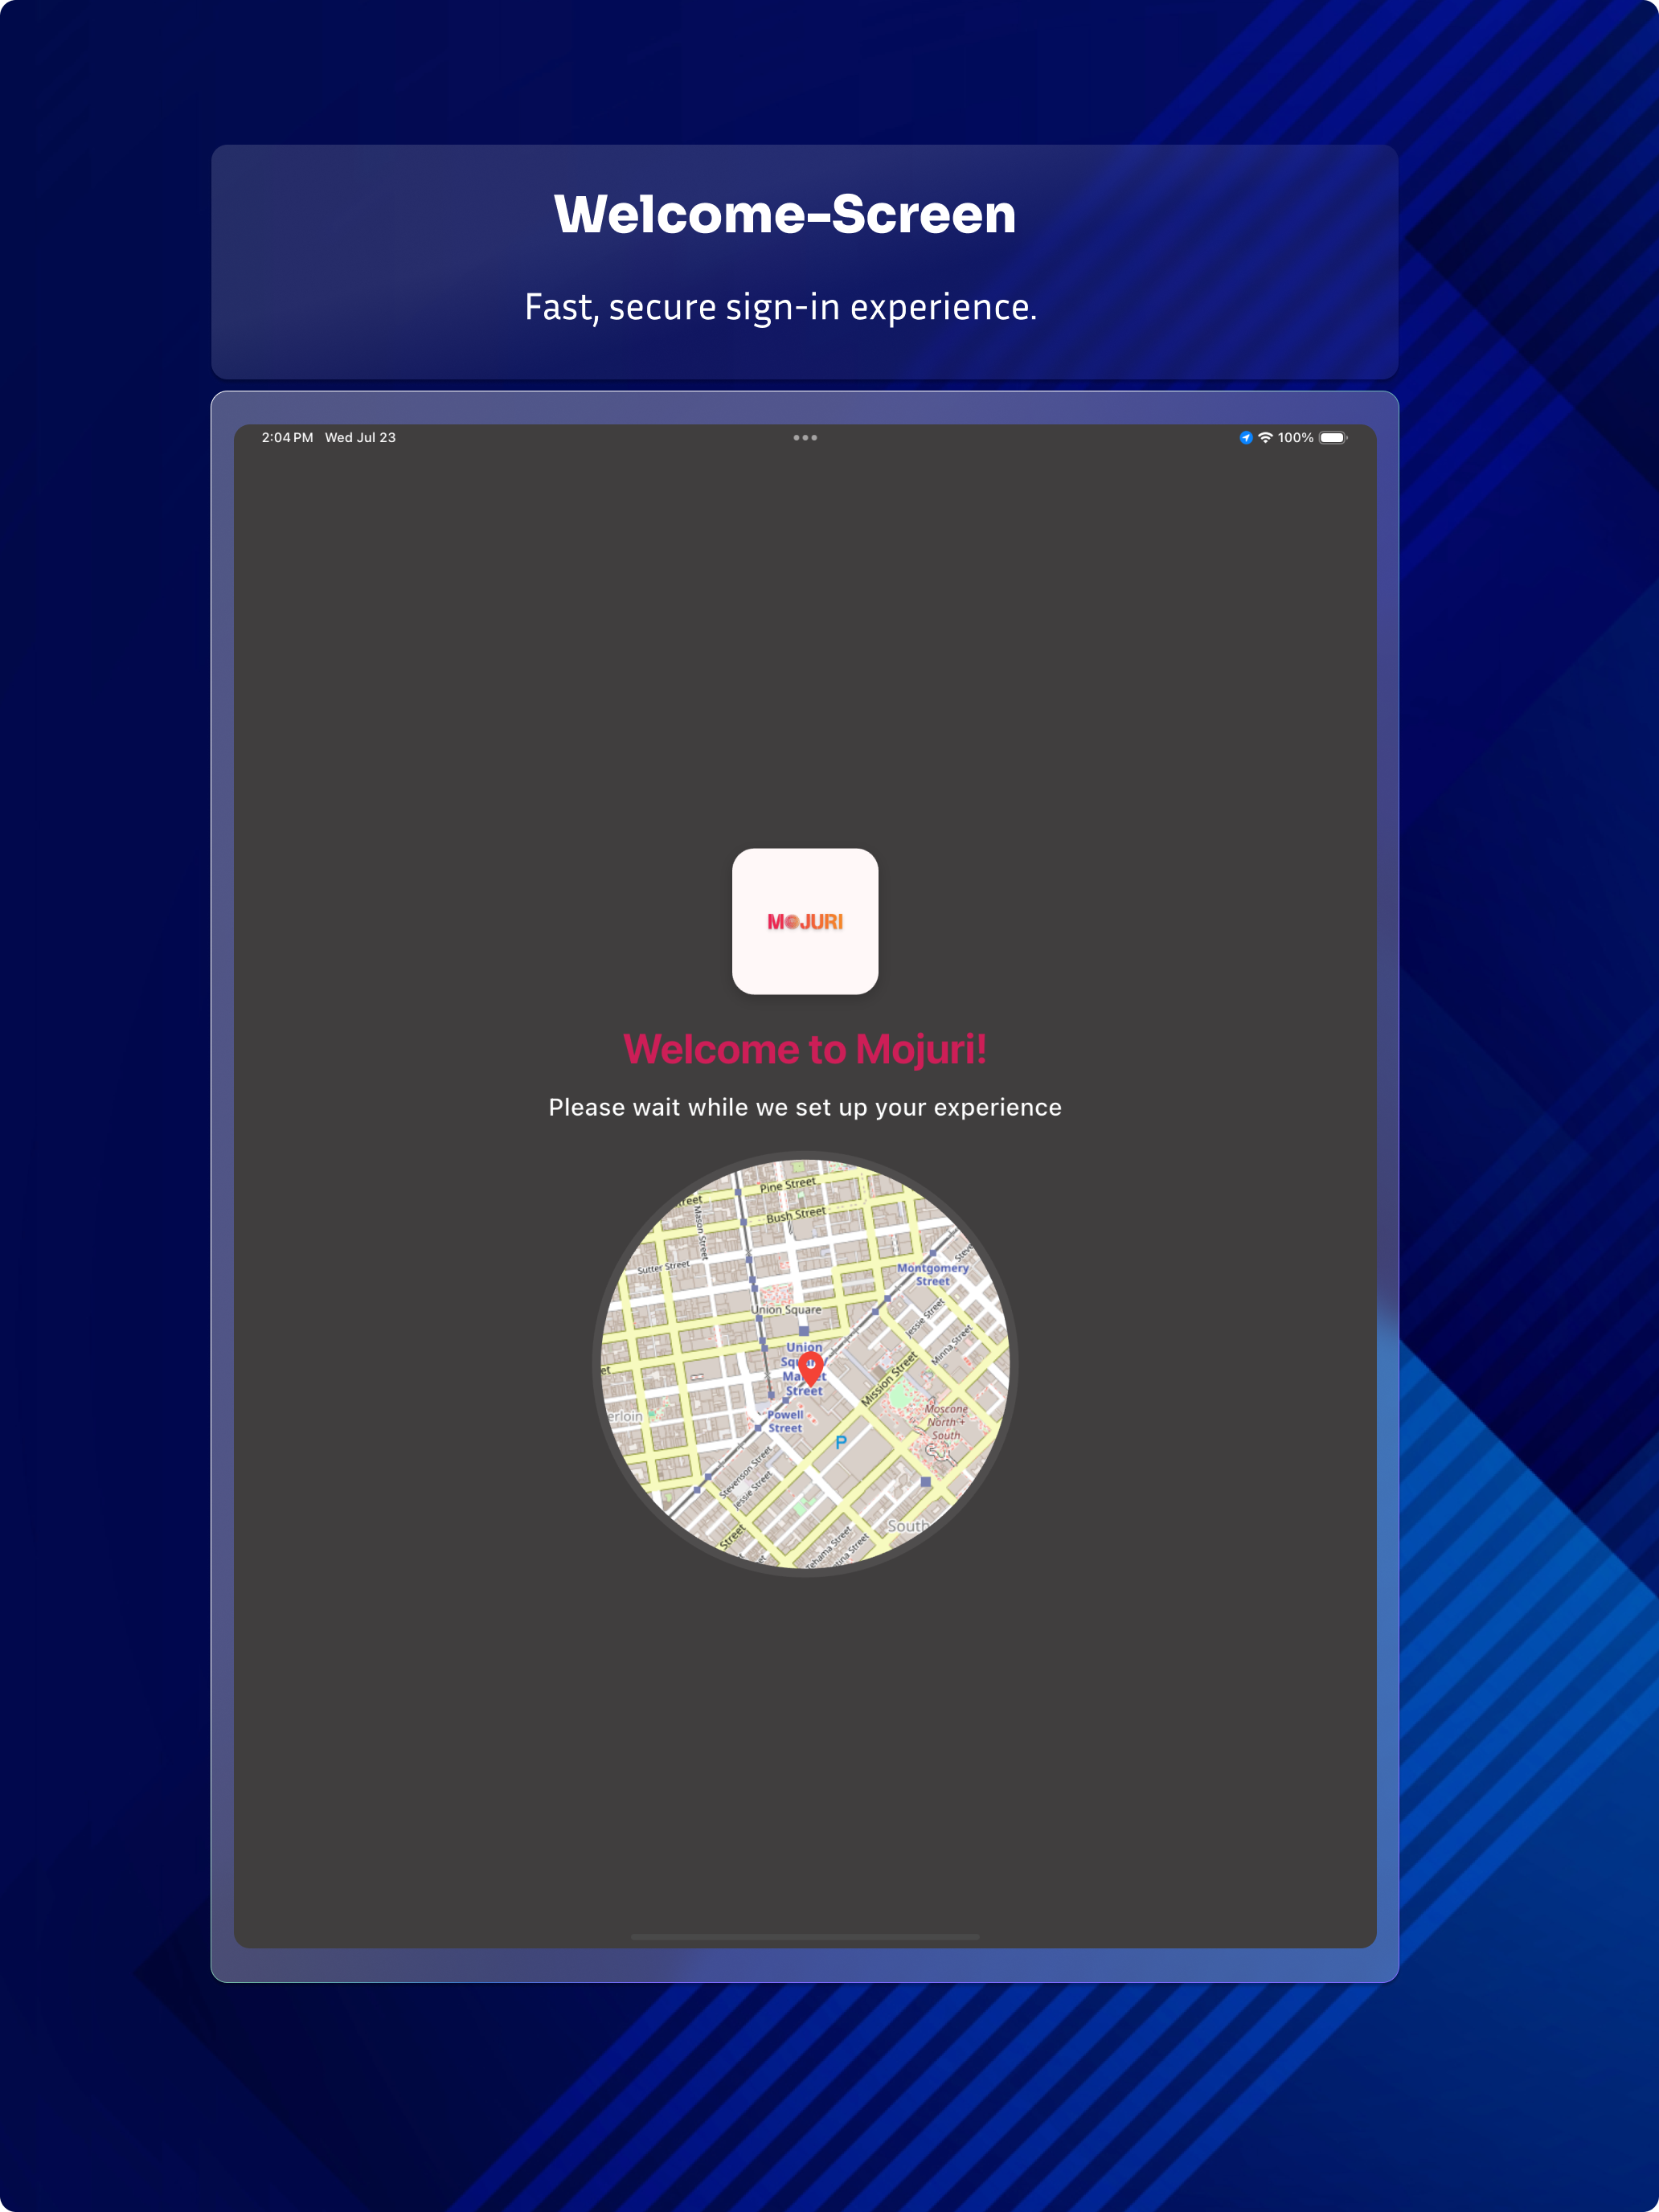Click the Sutter Street map label
1659x2212 pixels.
pos(663,1267)
